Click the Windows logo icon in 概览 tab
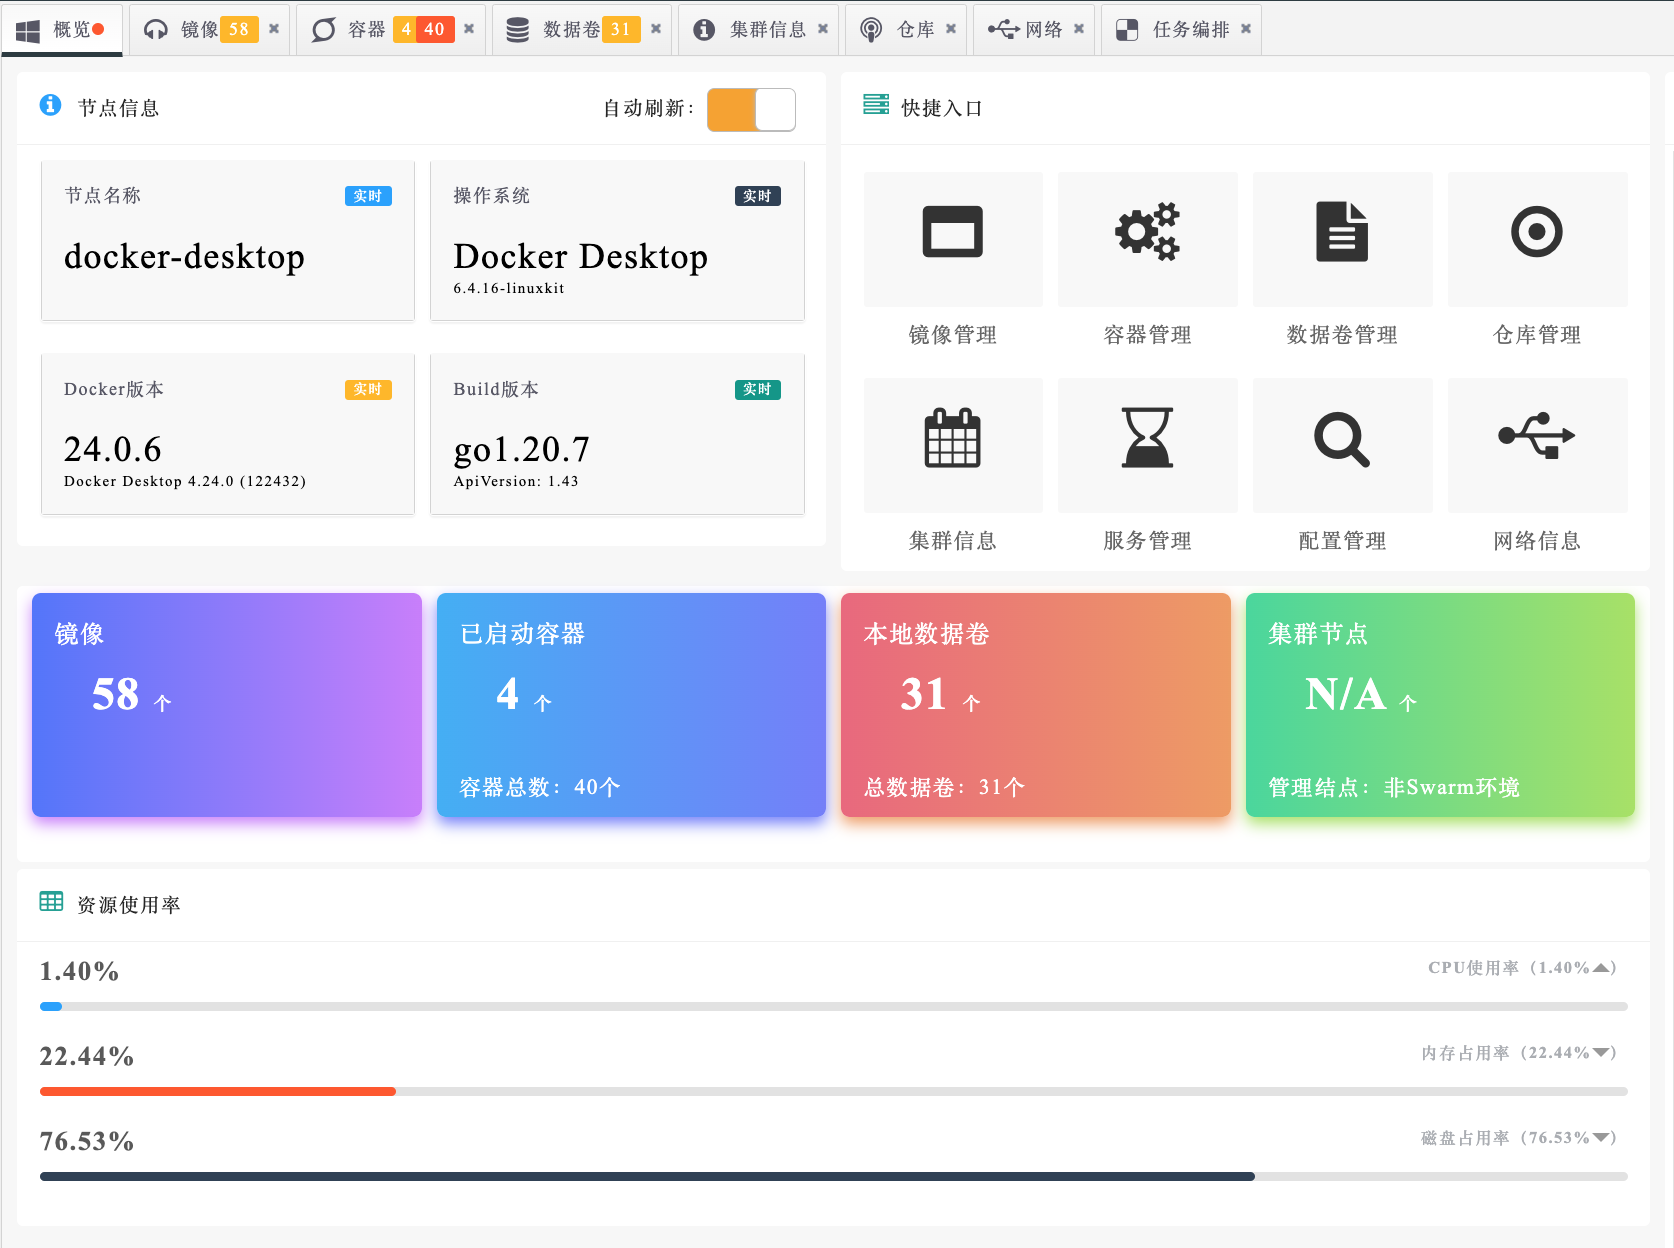1674x1248 pixels. [28, 30]
